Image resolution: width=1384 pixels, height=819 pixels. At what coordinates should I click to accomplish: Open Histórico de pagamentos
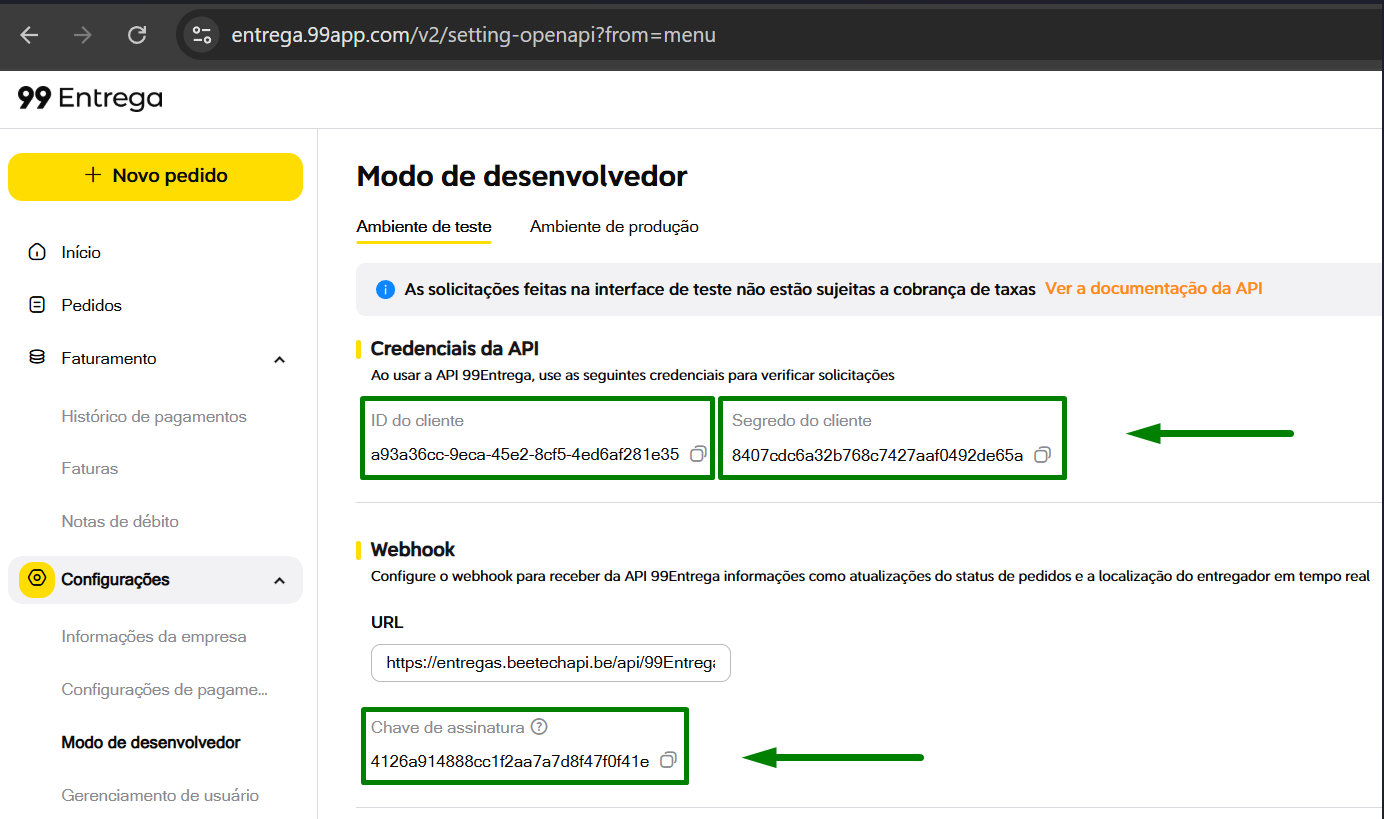tap(154, 416)
